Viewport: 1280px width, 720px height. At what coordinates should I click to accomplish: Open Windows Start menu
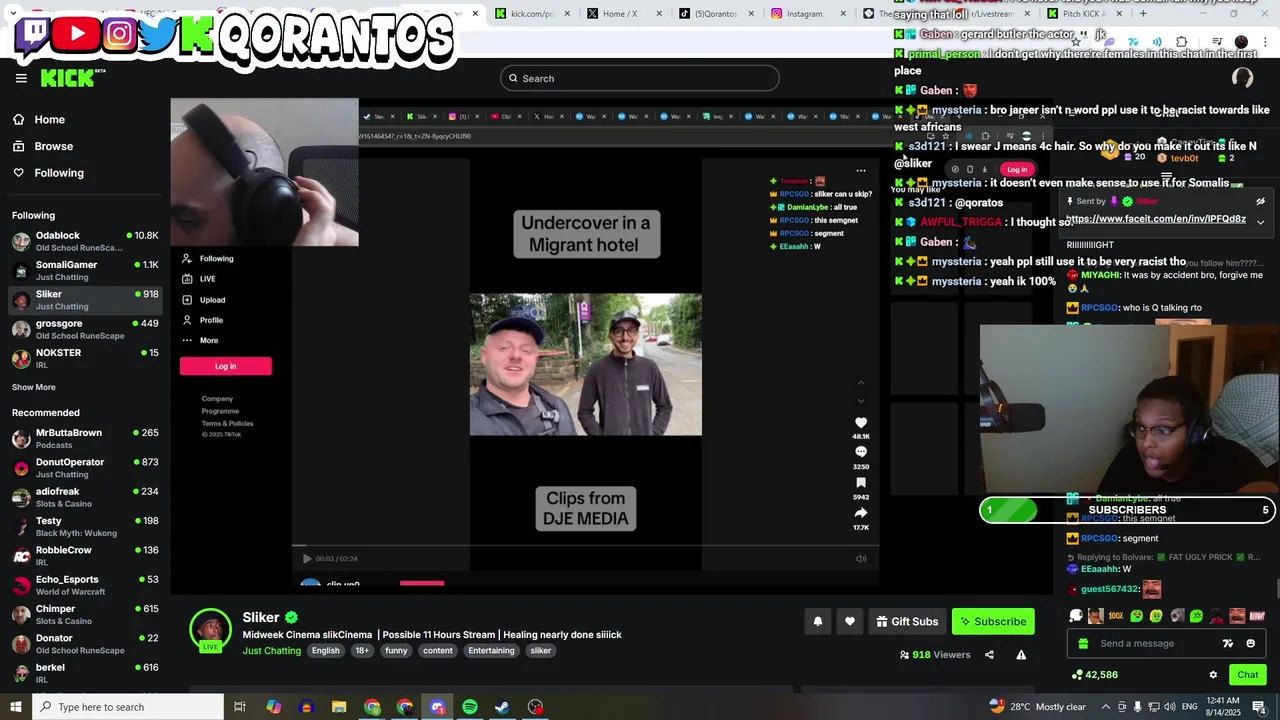coord(15,707)
